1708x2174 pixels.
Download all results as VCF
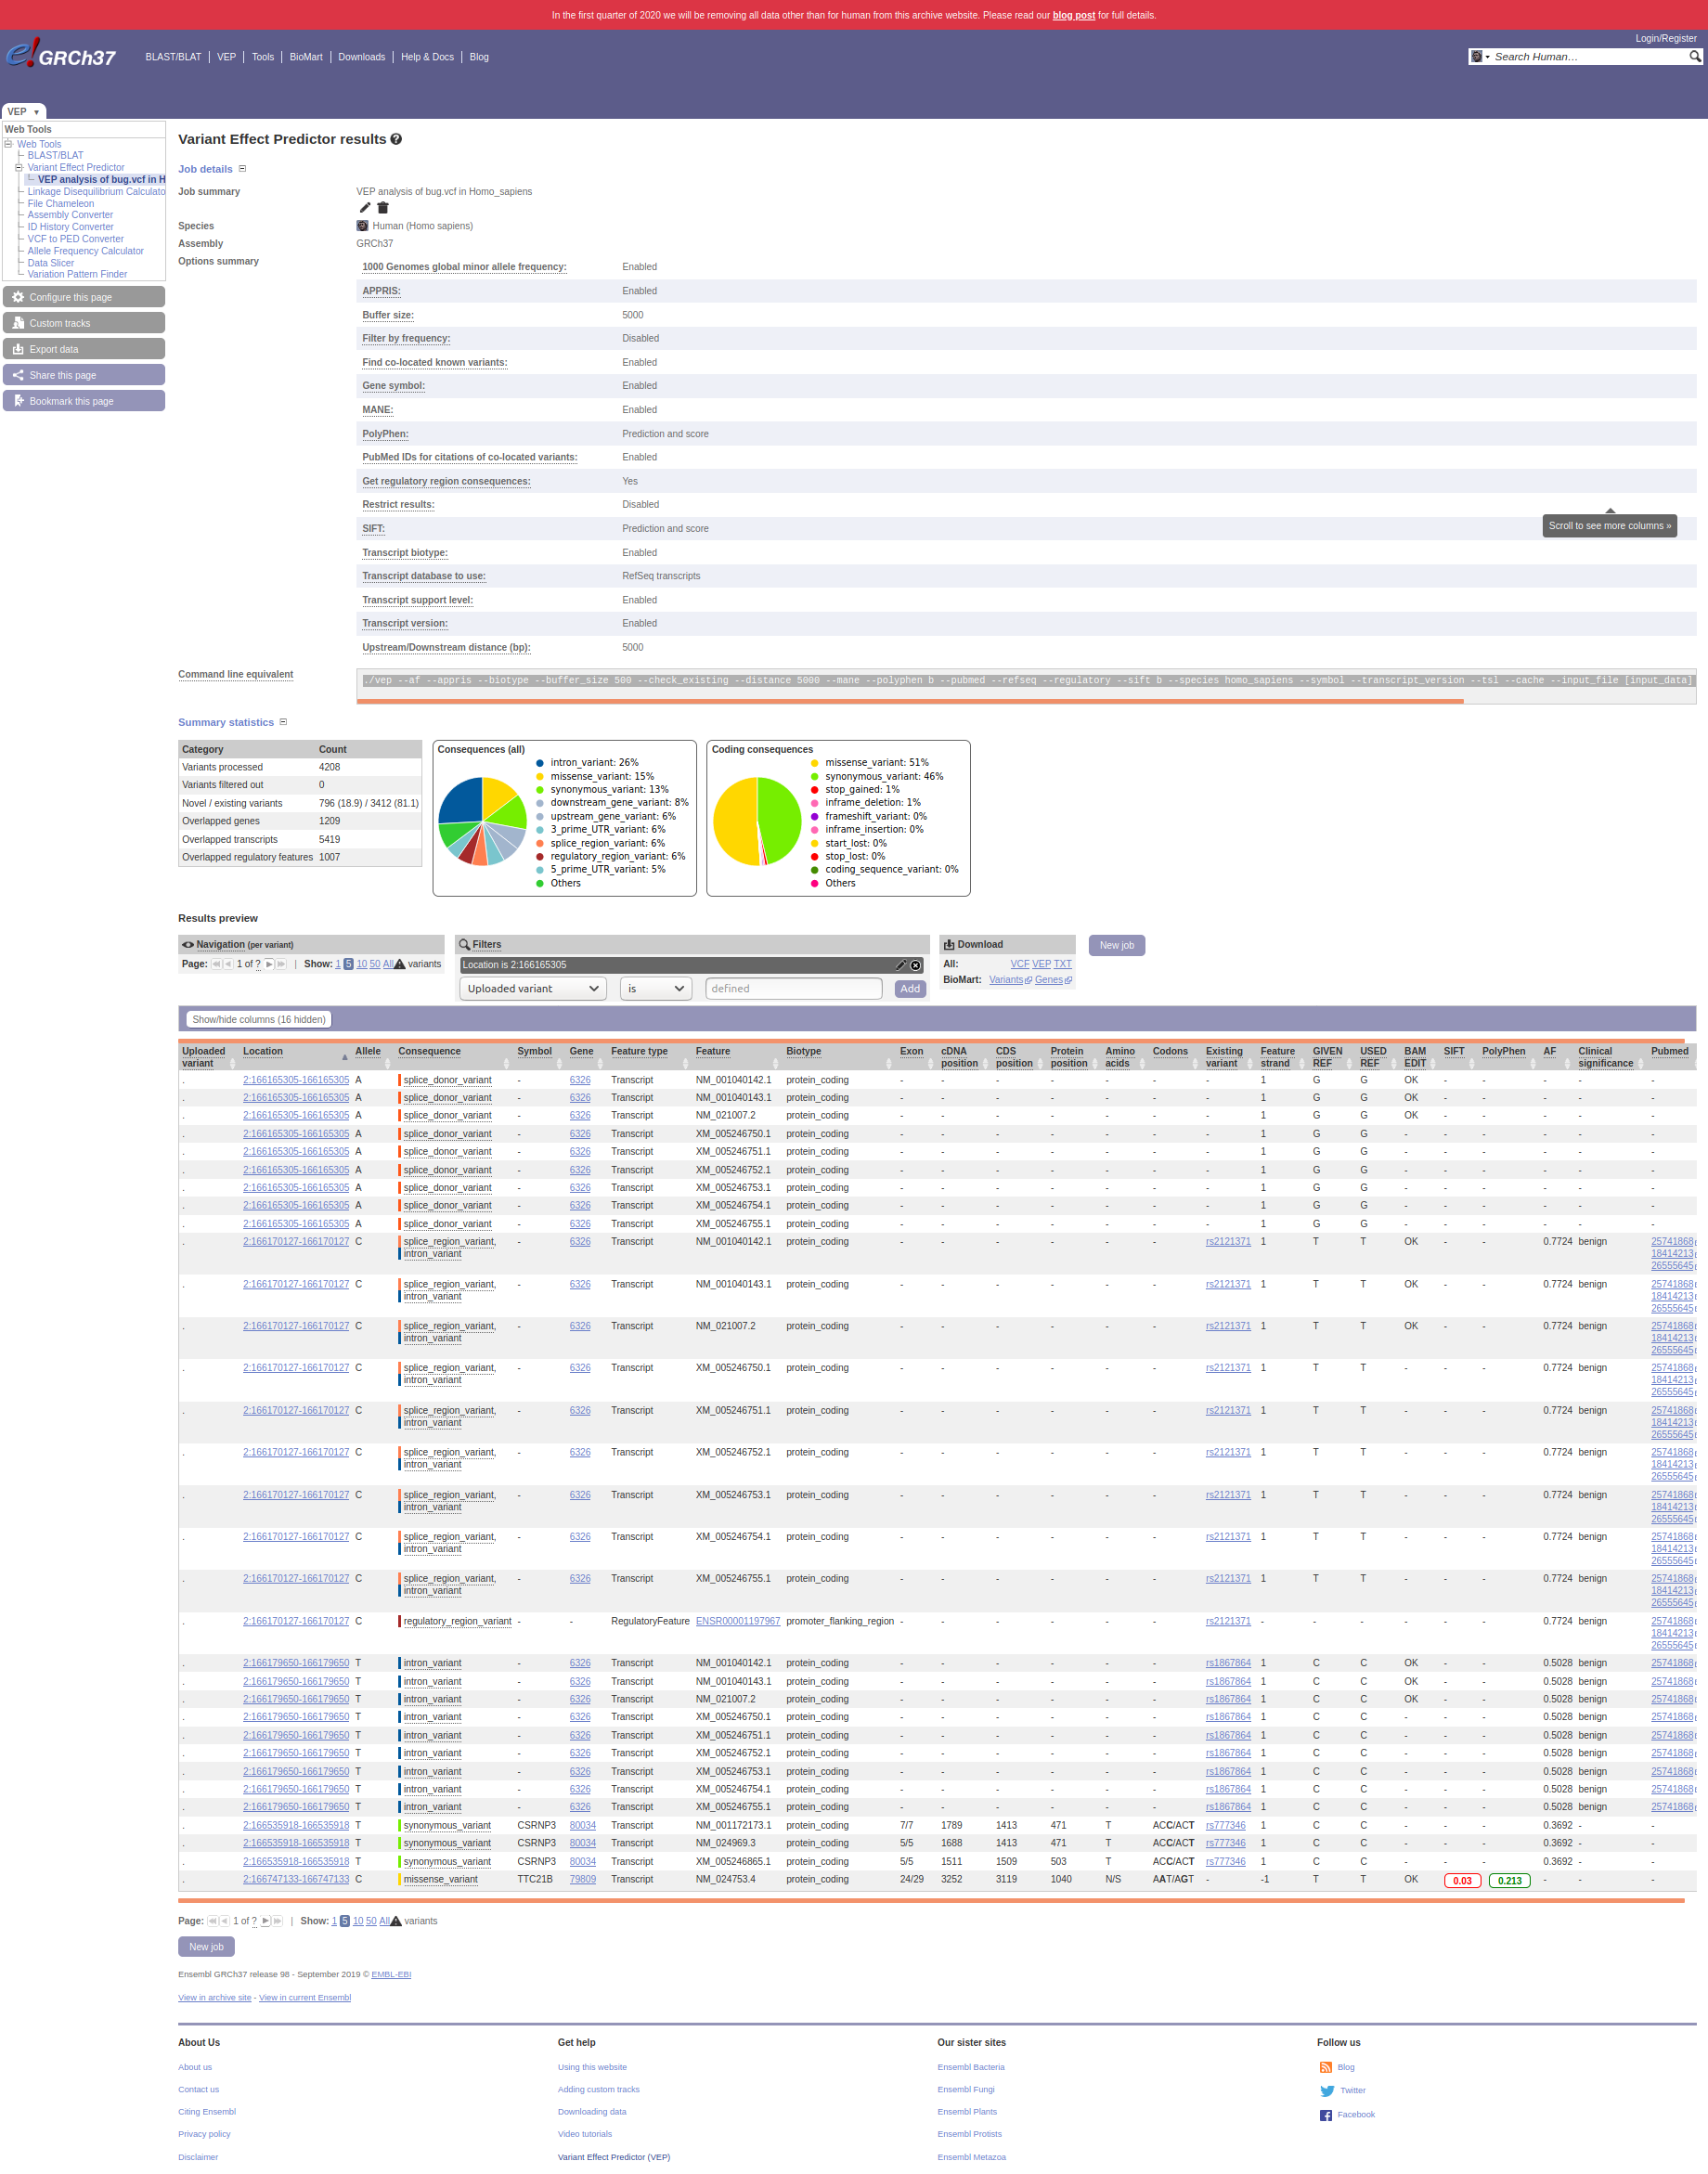(1019, 964)
